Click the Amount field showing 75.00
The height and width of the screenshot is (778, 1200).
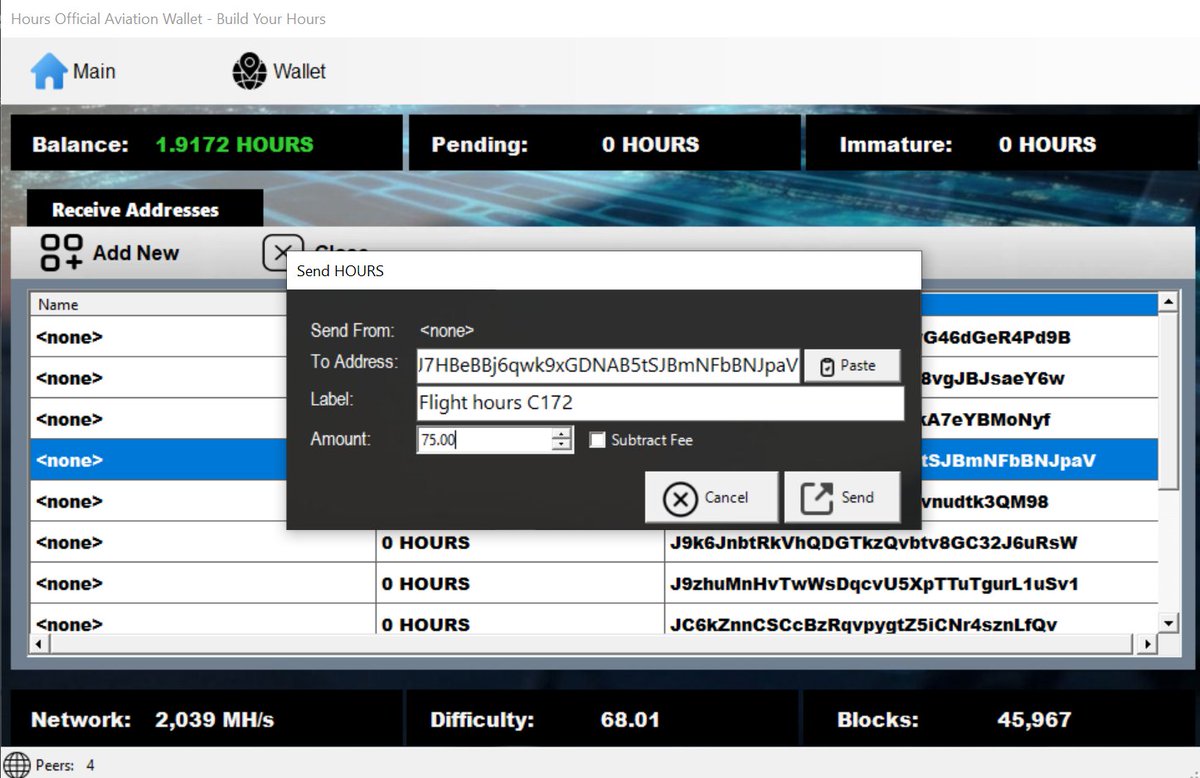pyautogui.click(x=484, y=440)
